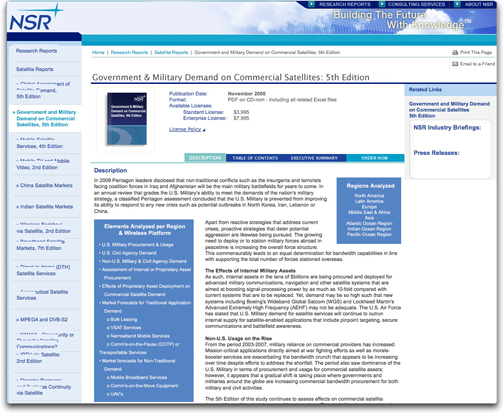Click the Order Now button

click(375, 158)
